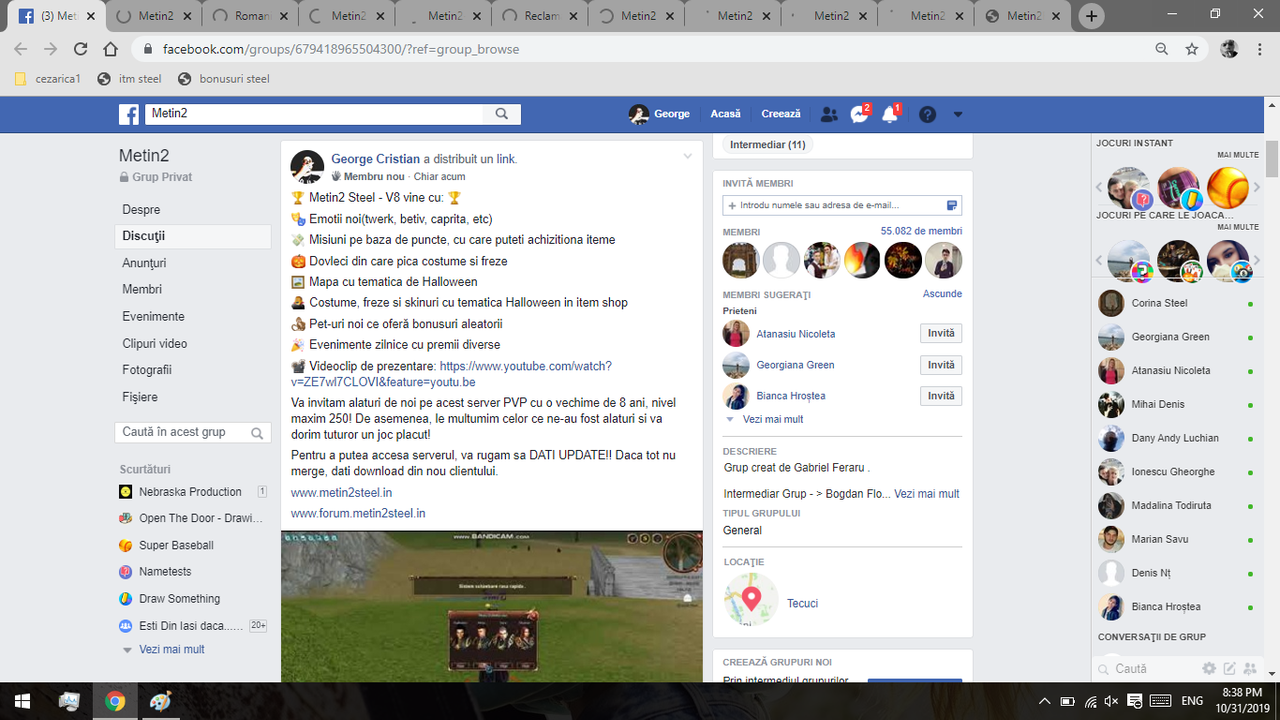1280x720 pixels.
Task: Invite Atanasiu Nicoleta with the Invită button
Action: [941, 334]
